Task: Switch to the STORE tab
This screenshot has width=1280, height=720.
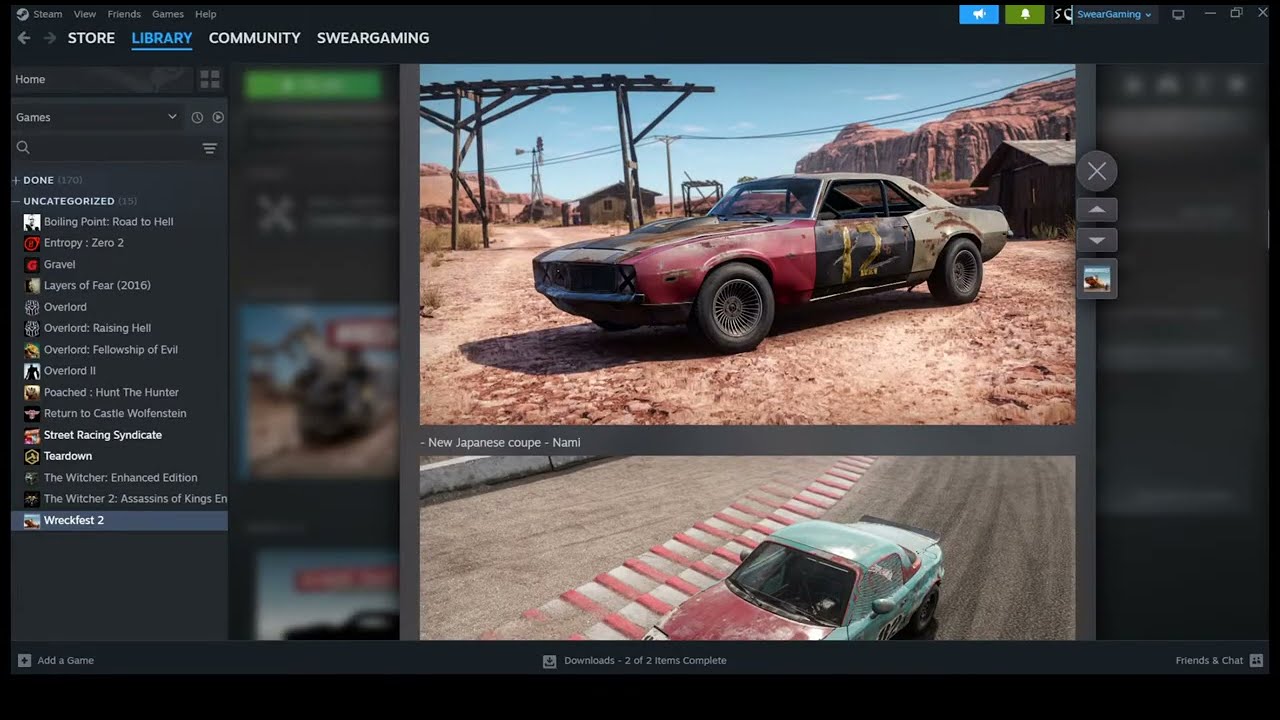Action: pos(91,38)
